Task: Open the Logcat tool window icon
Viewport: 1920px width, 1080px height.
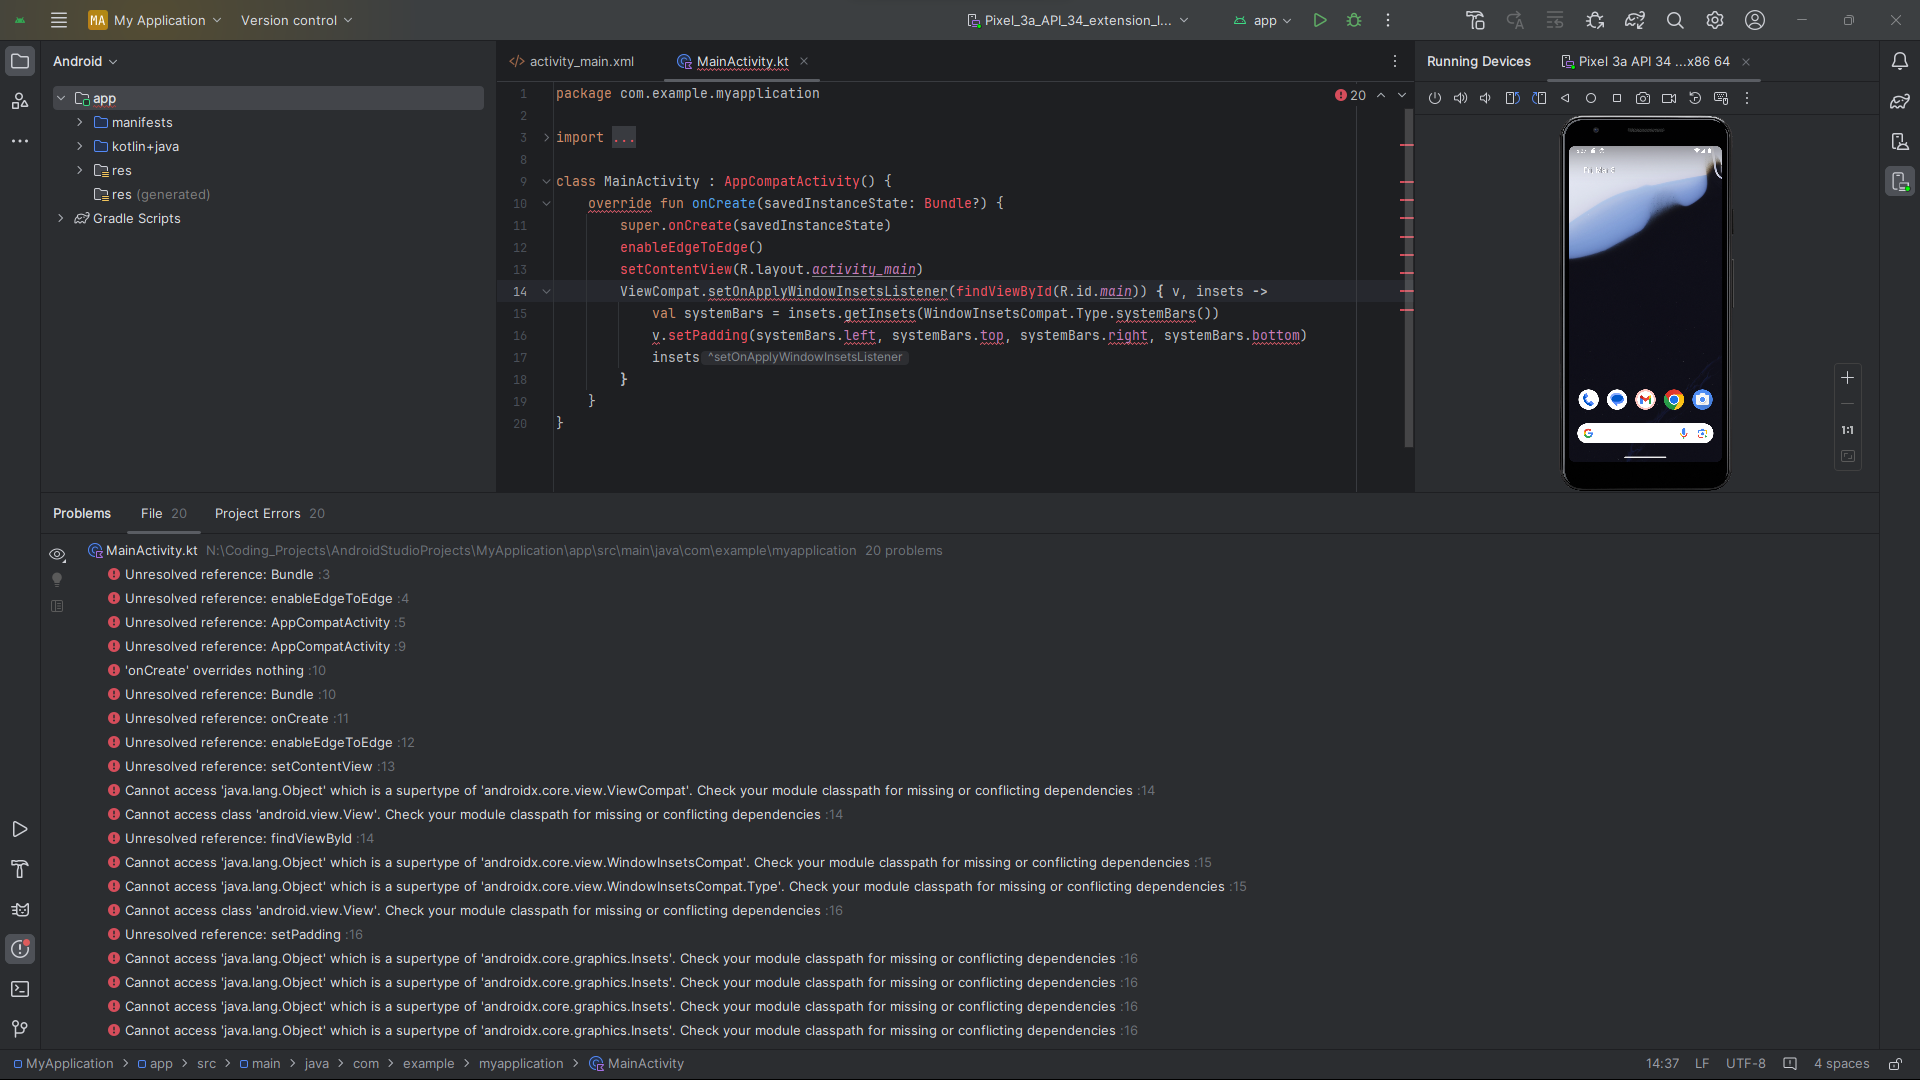Action: [20, 909]
